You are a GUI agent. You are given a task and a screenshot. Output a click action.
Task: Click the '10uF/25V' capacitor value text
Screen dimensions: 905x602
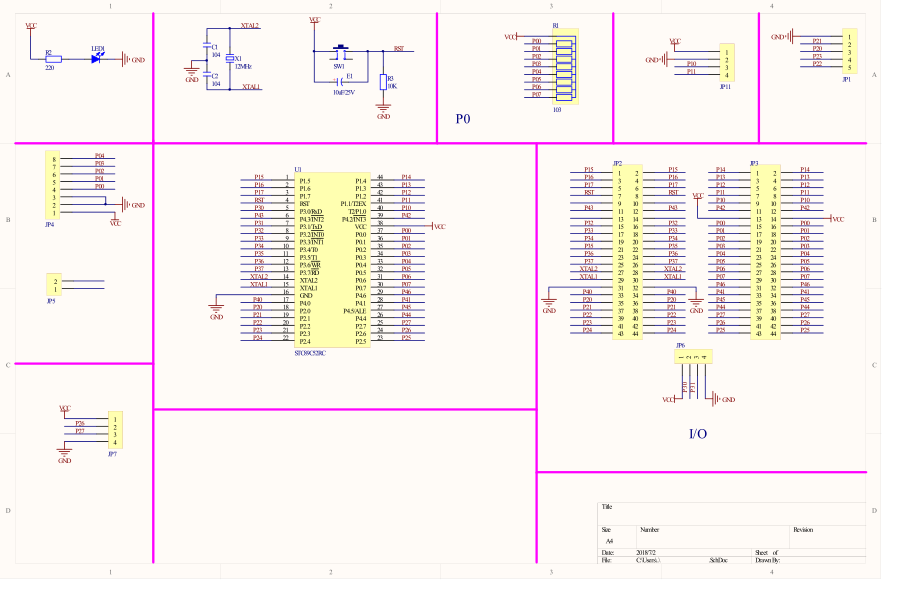pyautogui.click(x=344, y=92)
